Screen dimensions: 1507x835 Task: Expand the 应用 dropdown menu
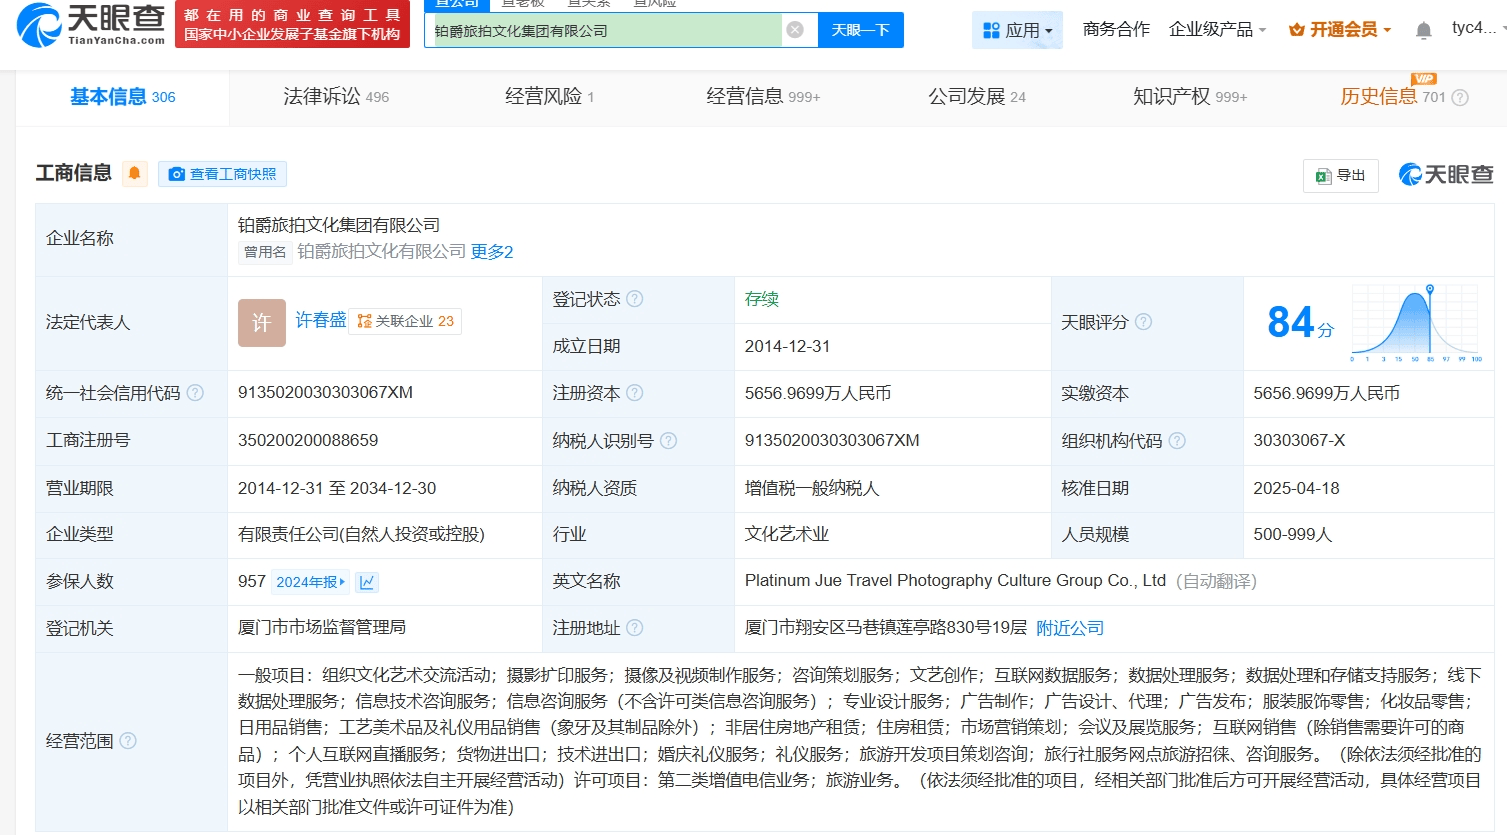point(1017,30)
